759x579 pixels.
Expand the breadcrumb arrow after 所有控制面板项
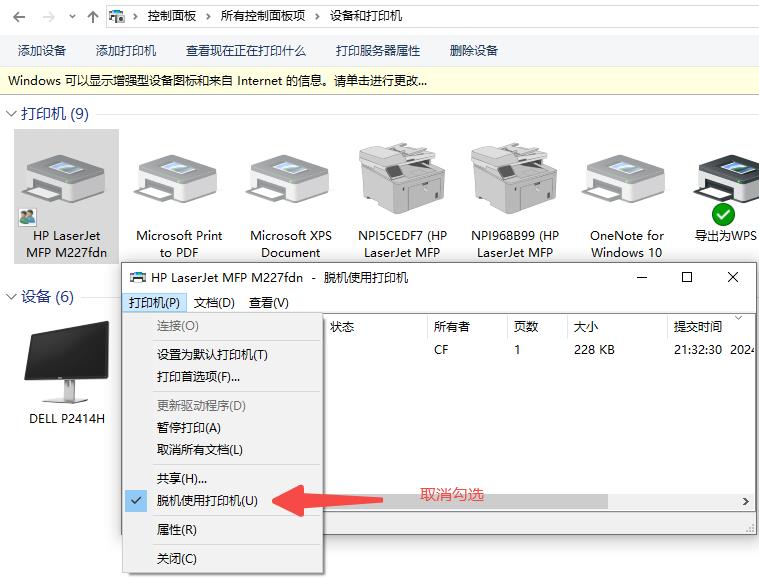[317, 16]
